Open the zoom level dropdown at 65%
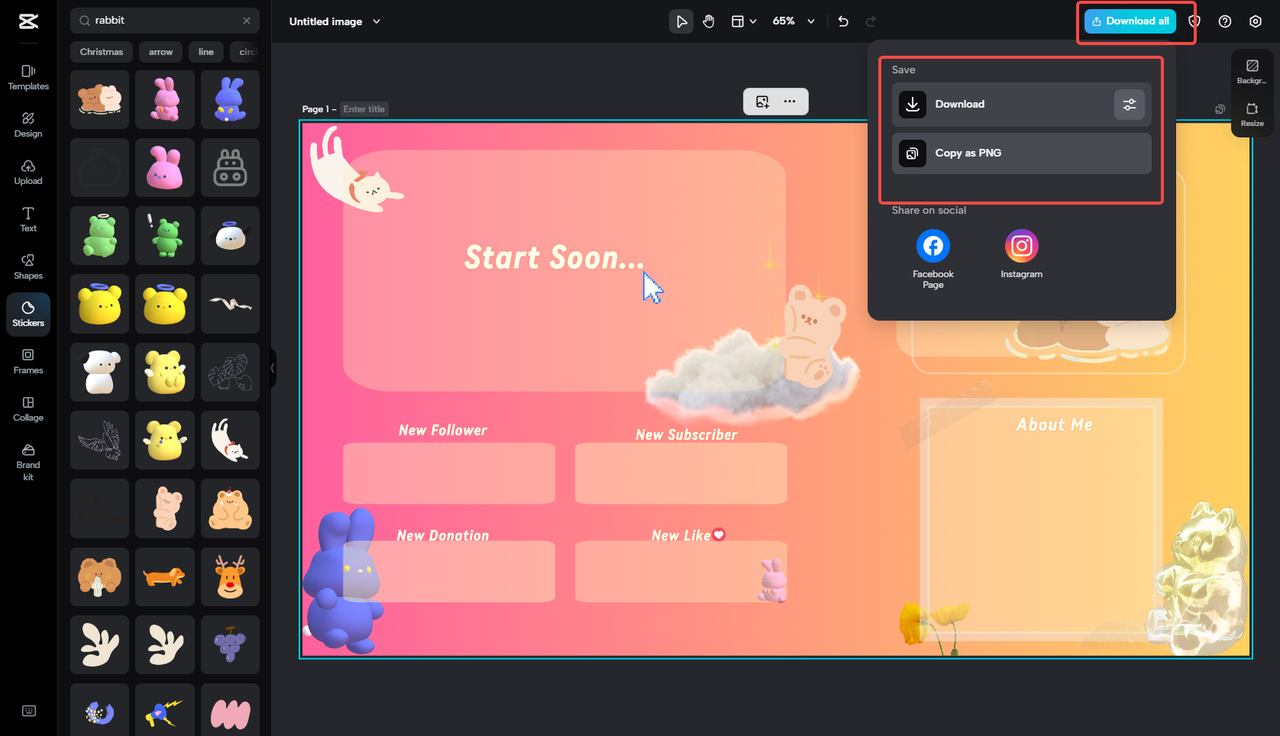This screenshot has width=1280, height=736. (793, 20)
